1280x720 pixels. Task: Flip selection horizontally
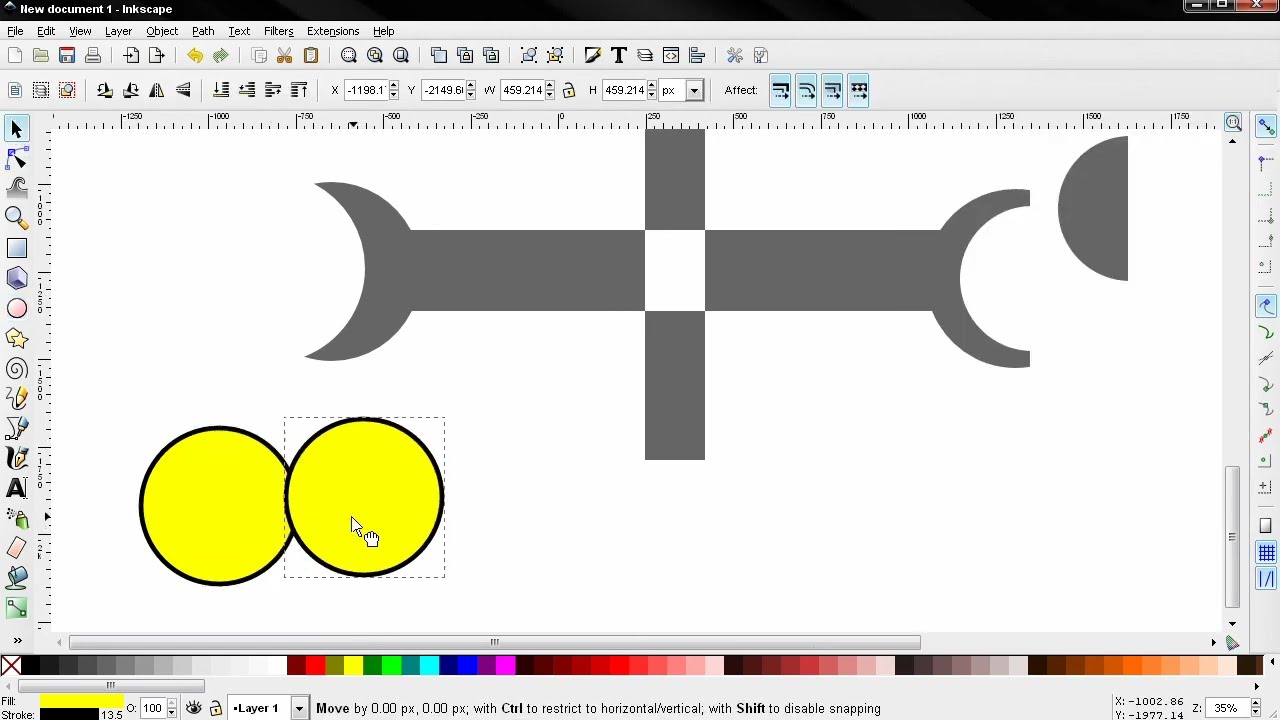157,90
